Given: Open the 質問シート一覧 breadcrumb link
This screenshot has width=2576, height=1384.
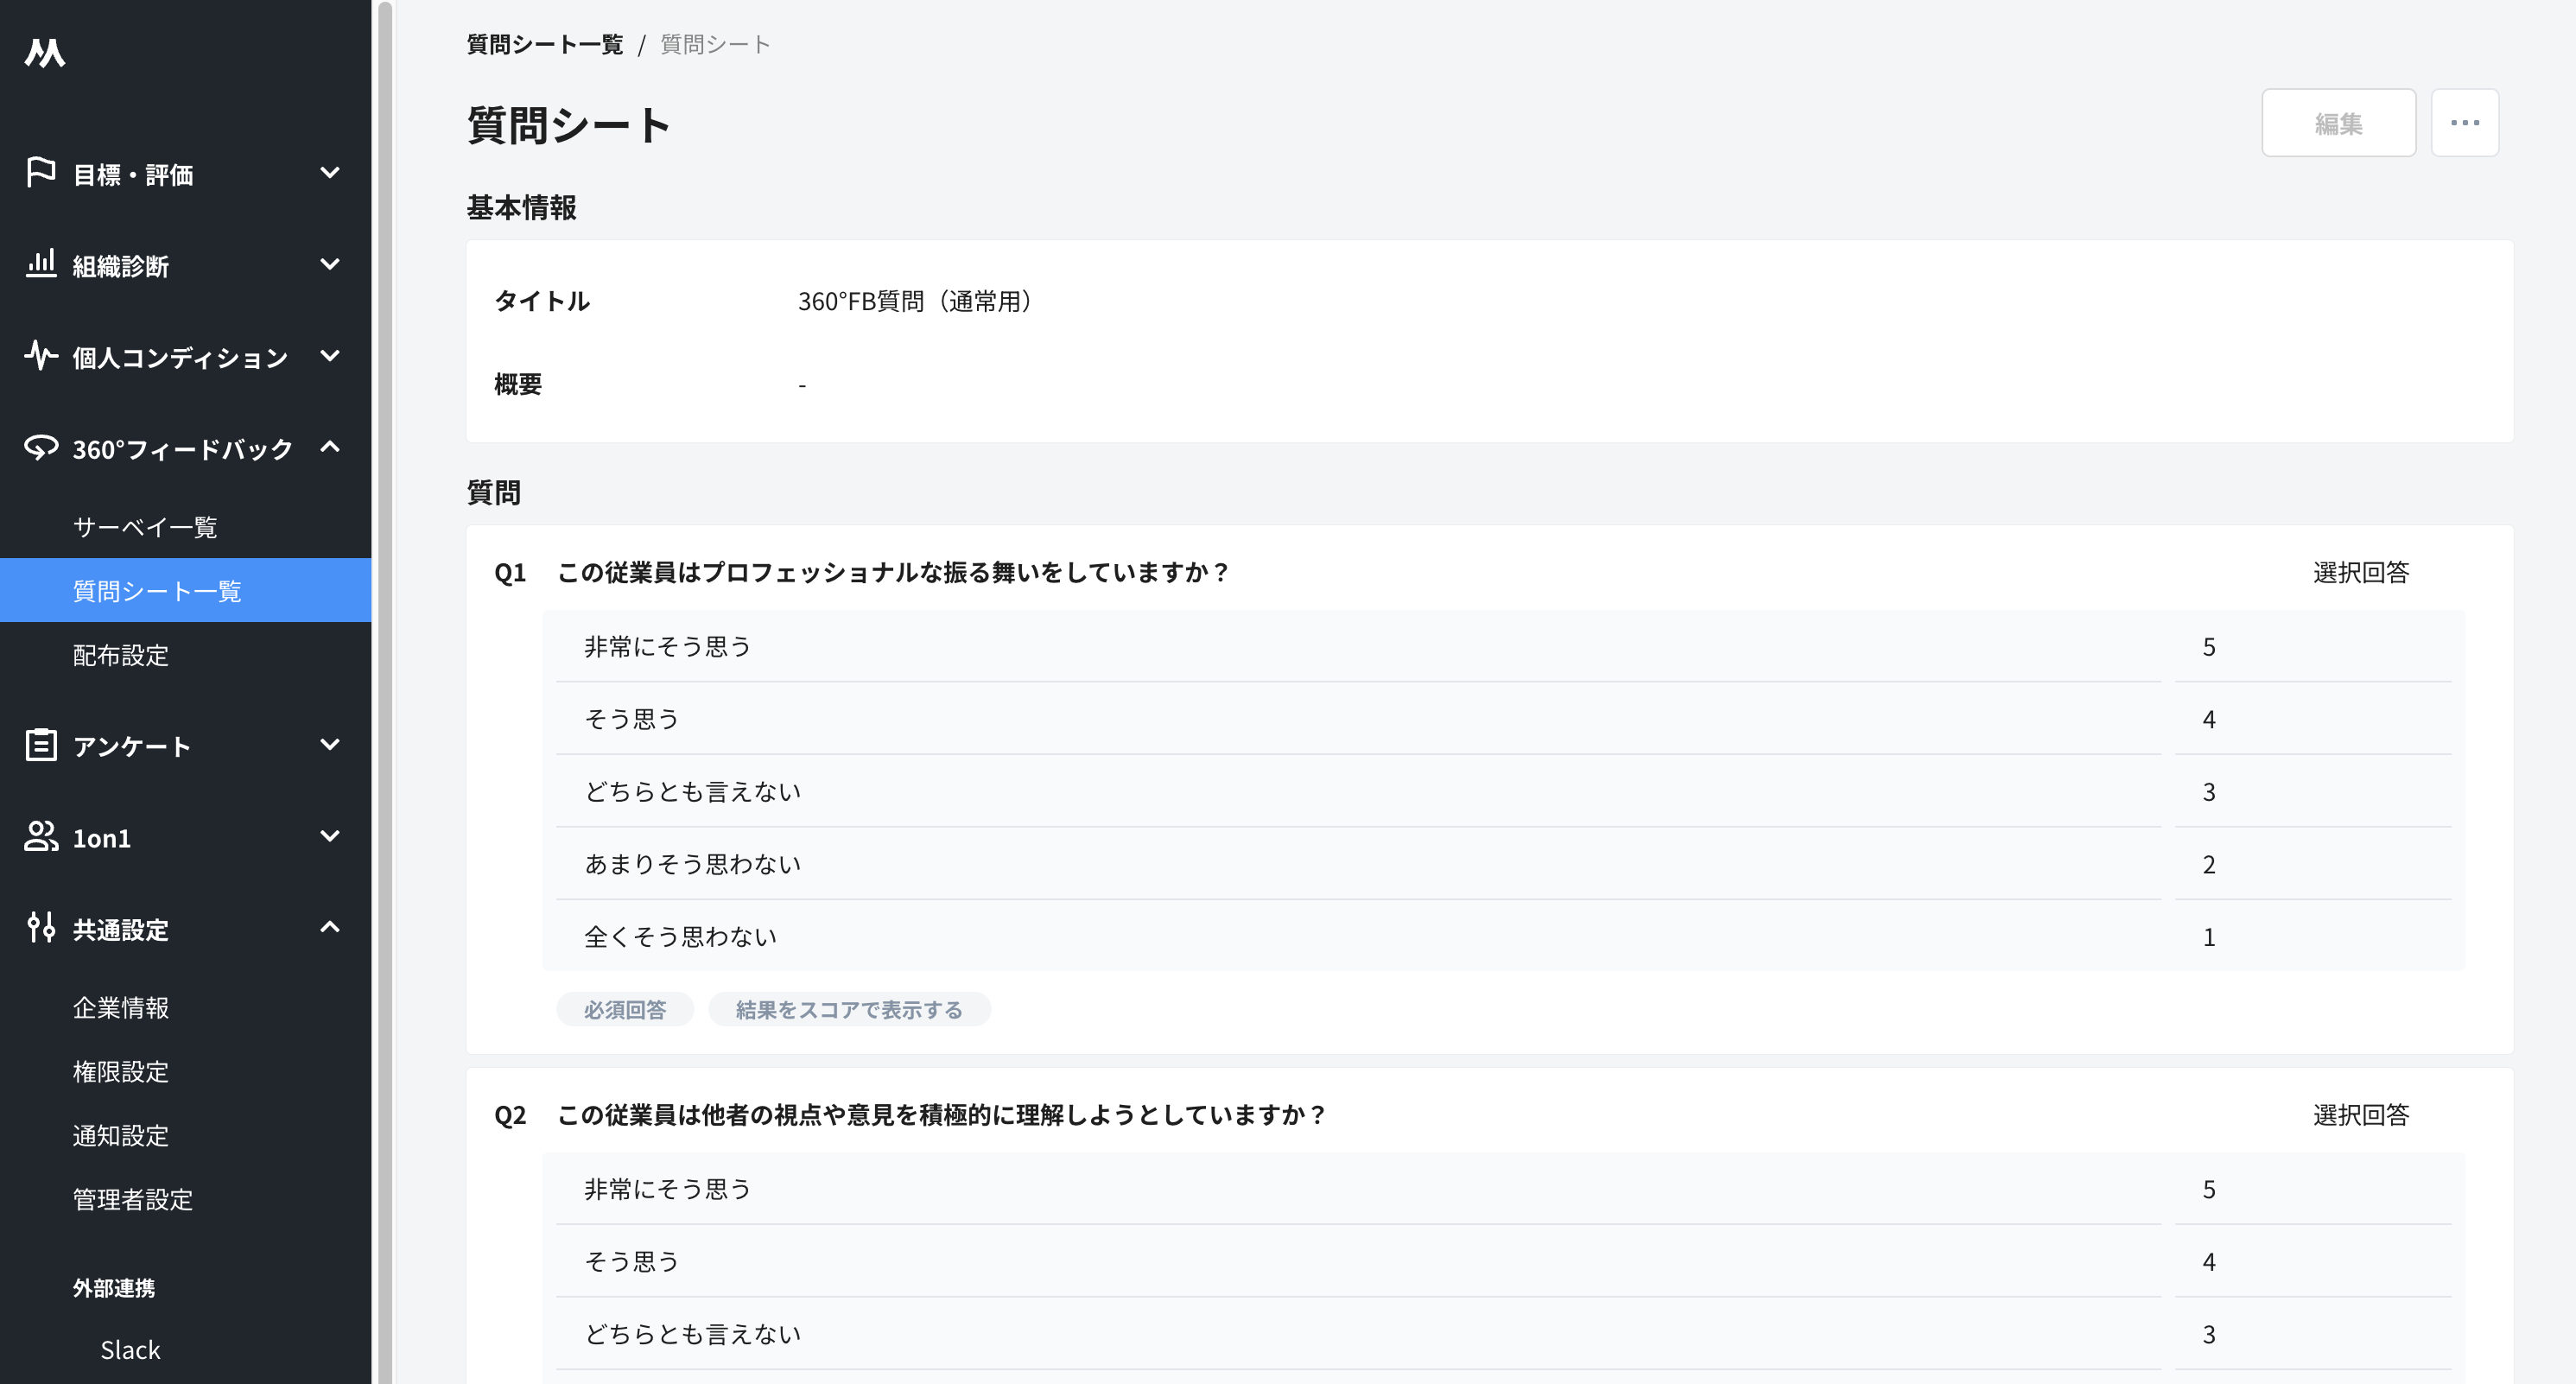Looking at the screenshot, I should tap(544, 44).
